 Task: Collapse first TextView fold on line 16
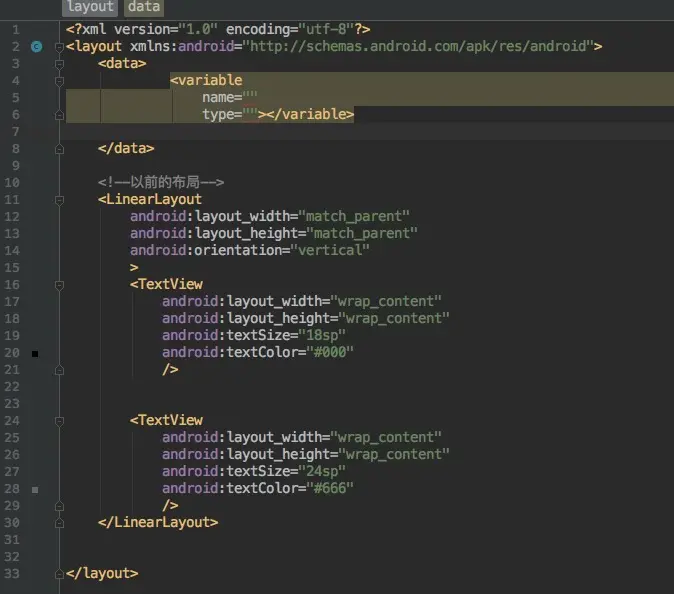click(x=60, y=285)
